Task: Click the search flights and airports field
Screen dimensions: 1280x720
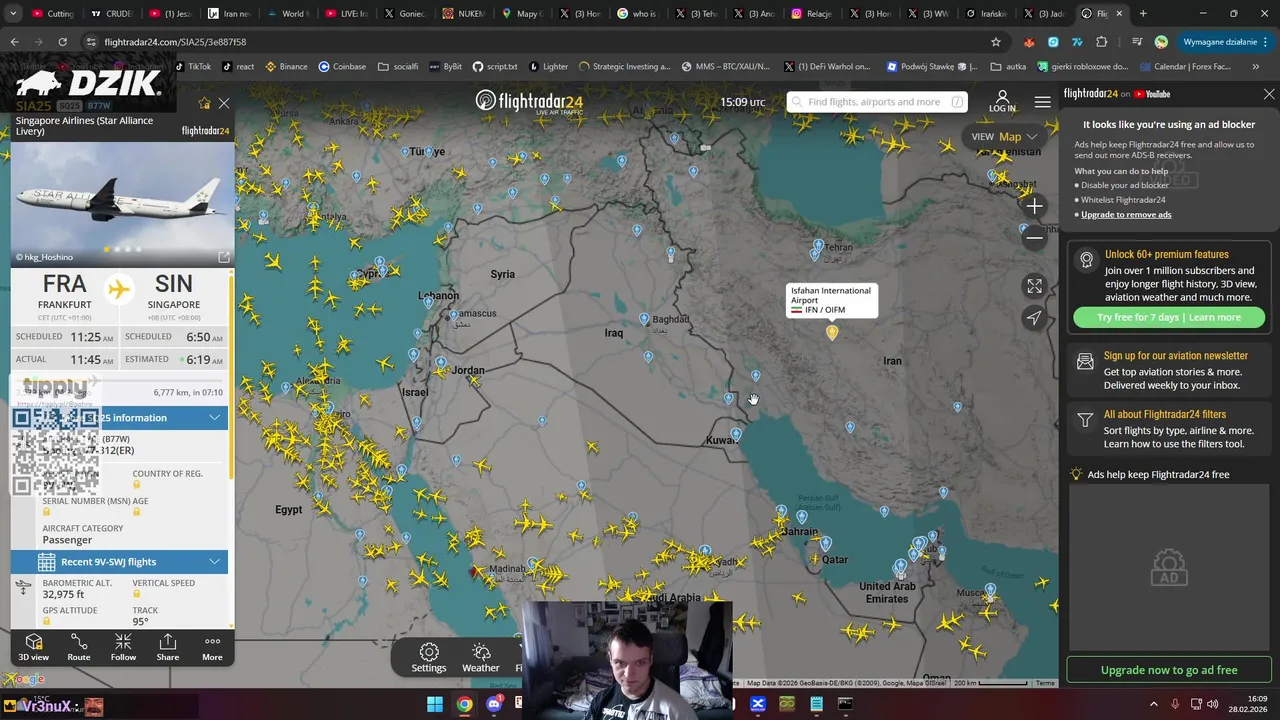Action: 877,102
